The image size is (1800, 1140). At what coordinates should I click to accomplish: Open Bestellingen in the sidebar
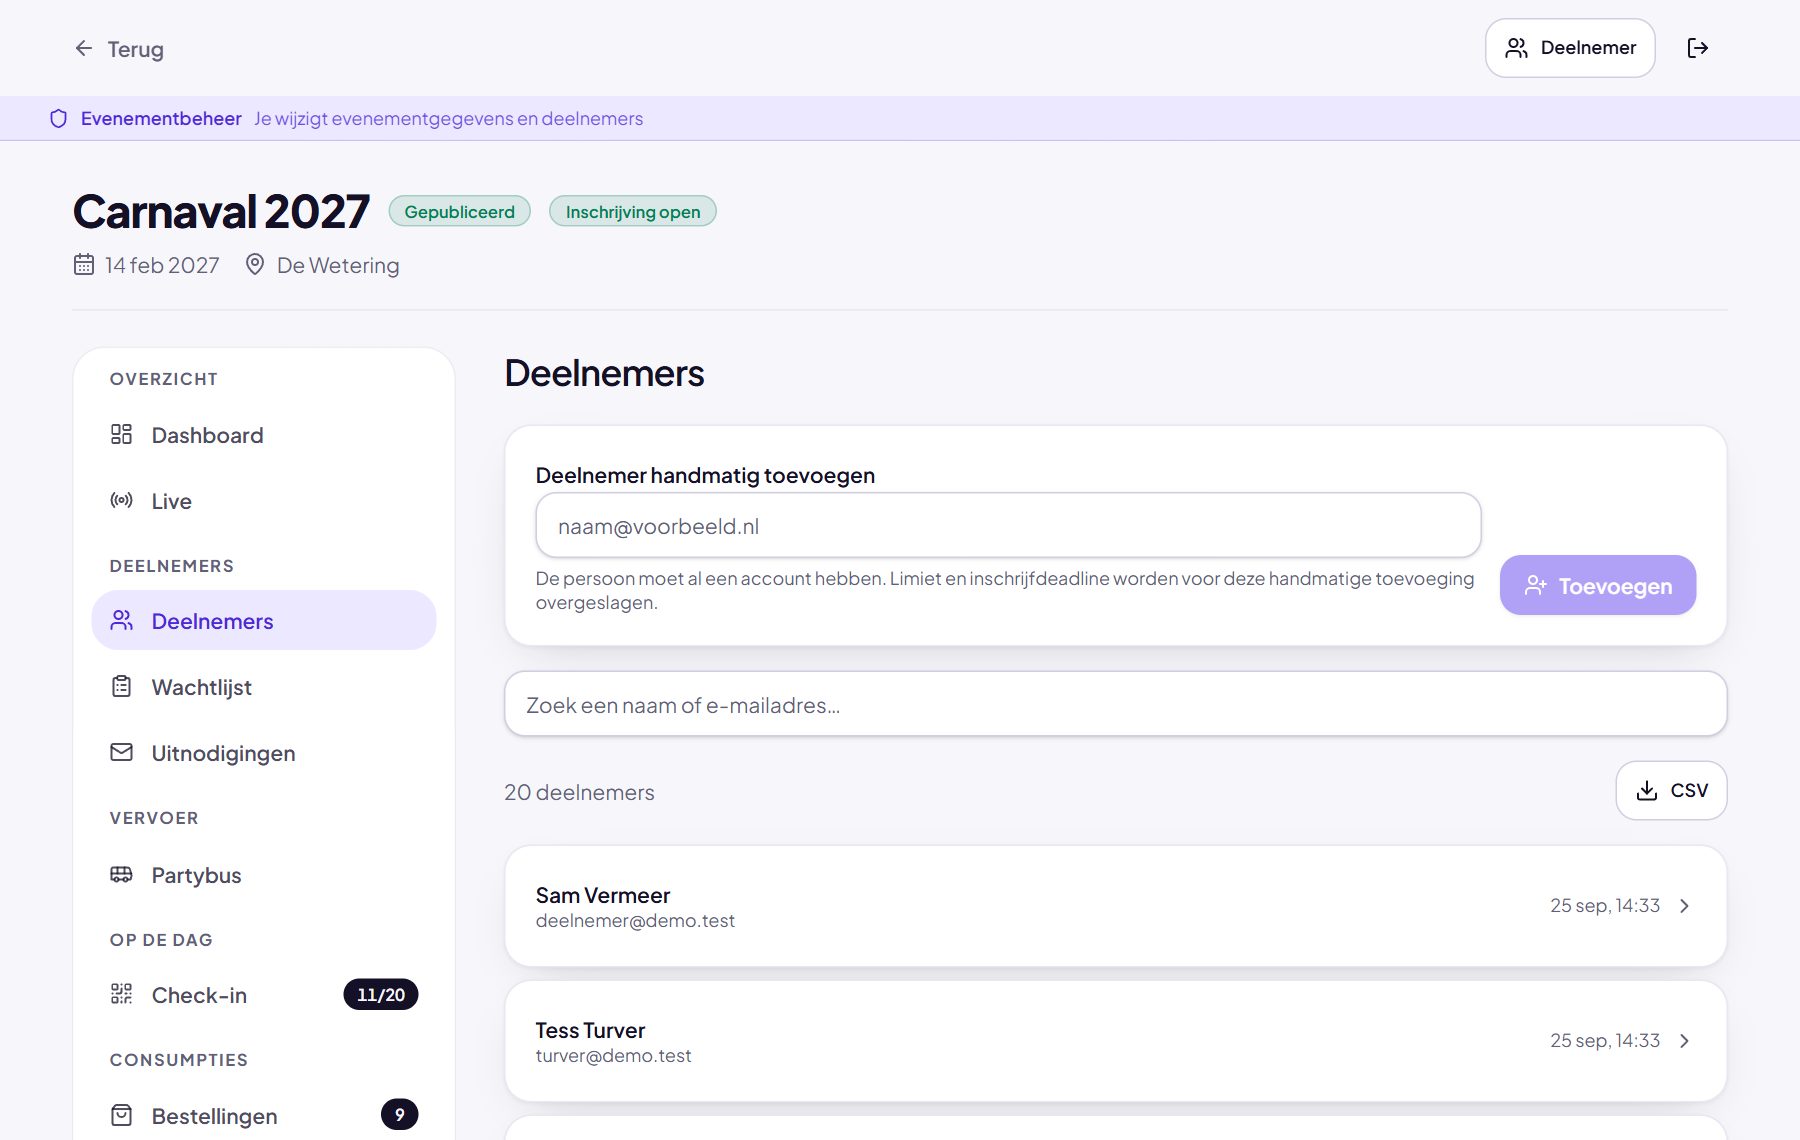click(264, 1116)
